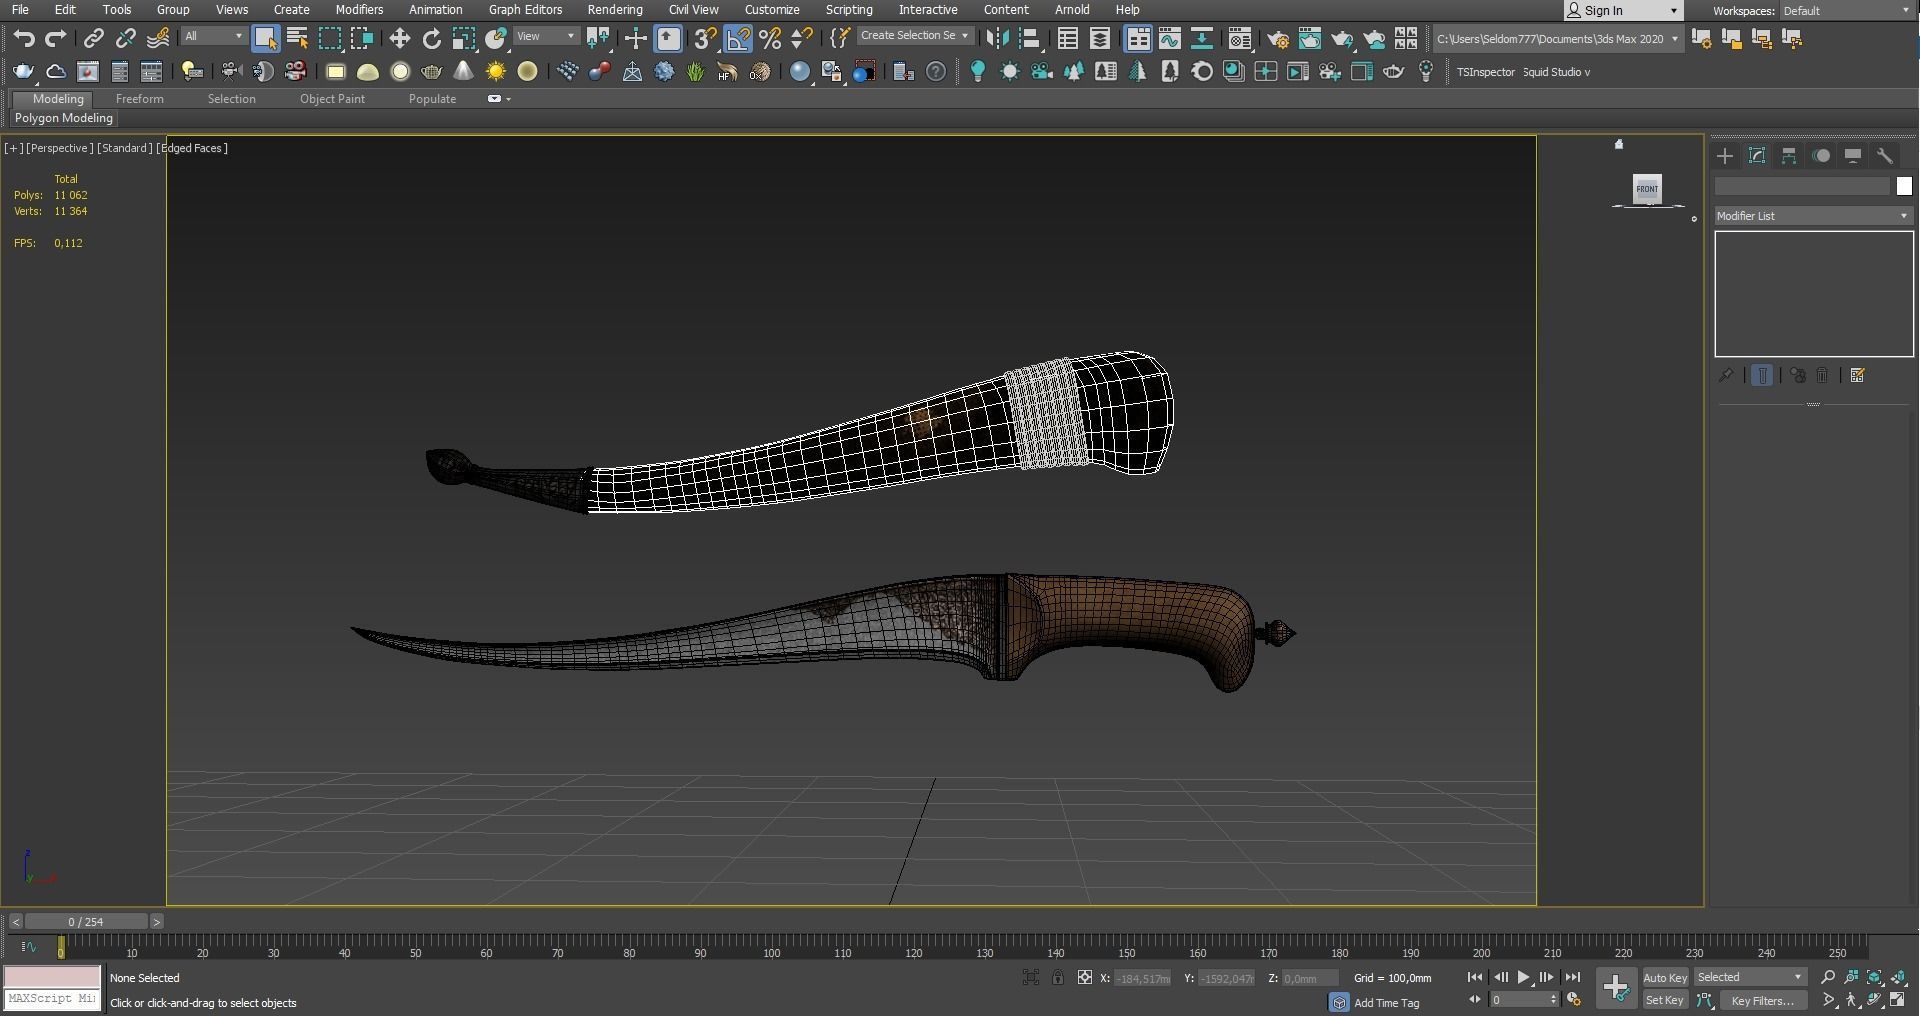Open the Utilities wrench panel icon
This screenshot has width=1920, height=1016.
click(1885, 156)
